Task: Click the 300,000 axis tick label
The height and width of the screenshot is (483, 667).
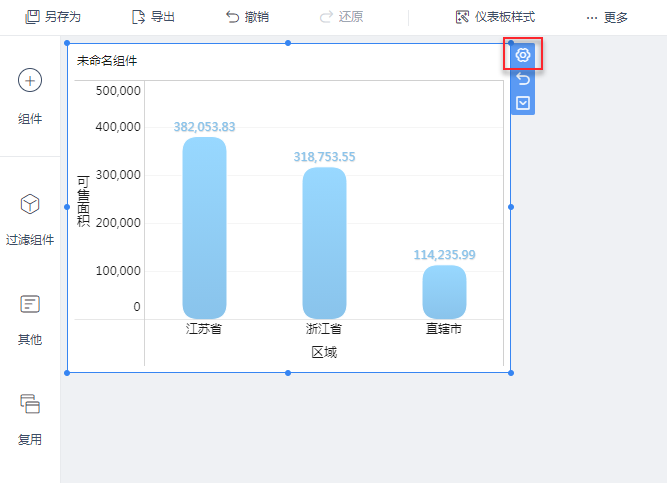Action: coord(118,174)
